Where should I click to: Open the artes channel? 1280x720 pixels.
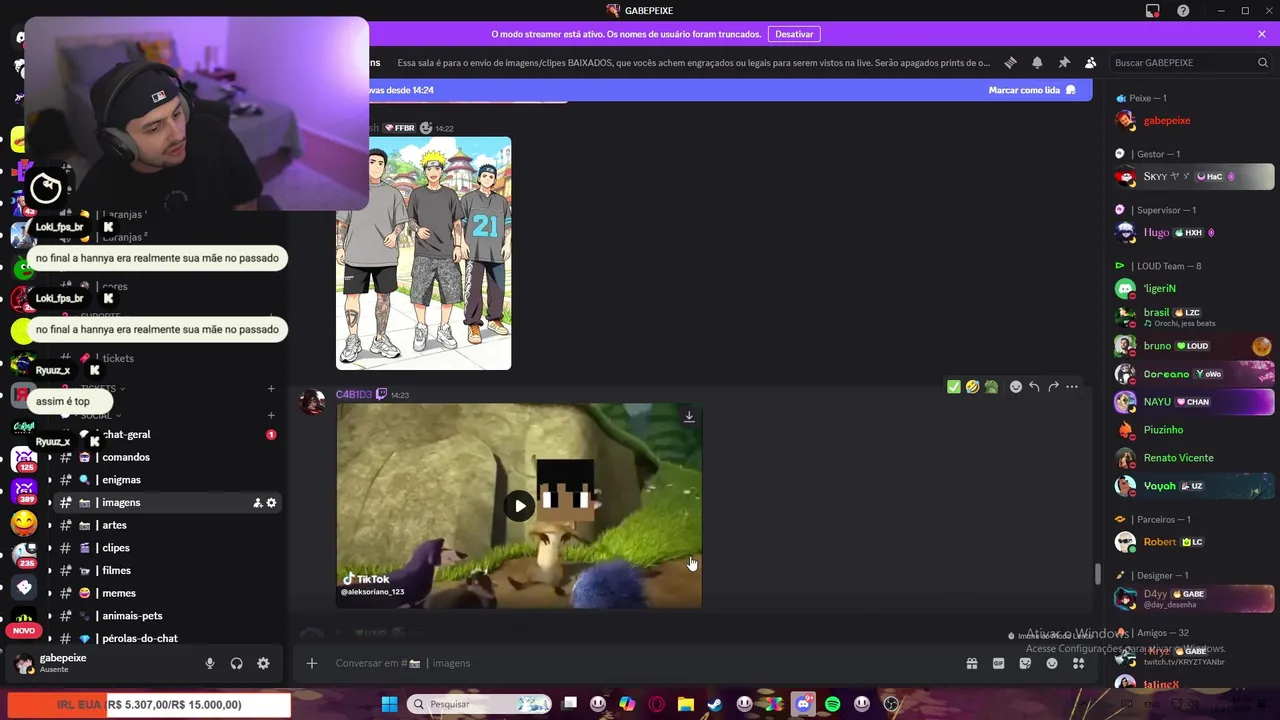[x=165, y=525]
